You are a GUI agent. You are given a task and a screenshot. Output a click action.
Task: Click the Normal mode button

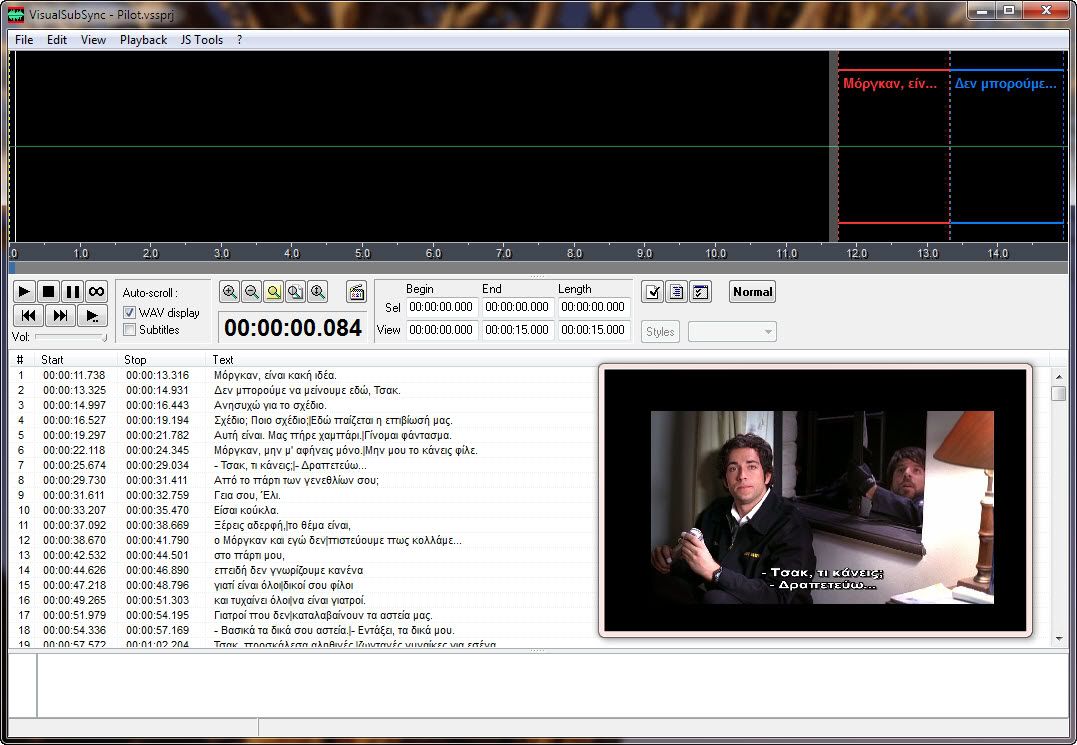pyautogui.click(x=752, y=292)
